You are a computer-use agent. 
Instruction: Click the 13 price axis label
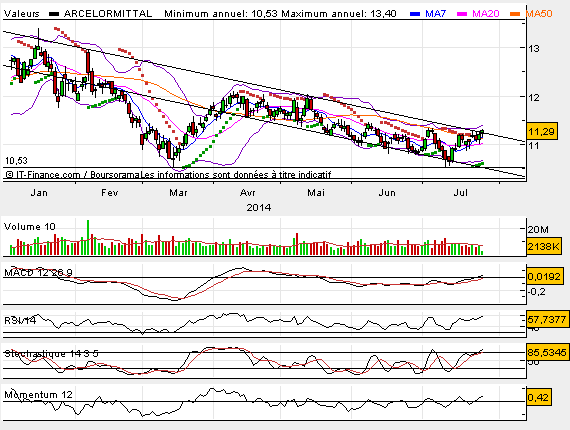[534, 48]
